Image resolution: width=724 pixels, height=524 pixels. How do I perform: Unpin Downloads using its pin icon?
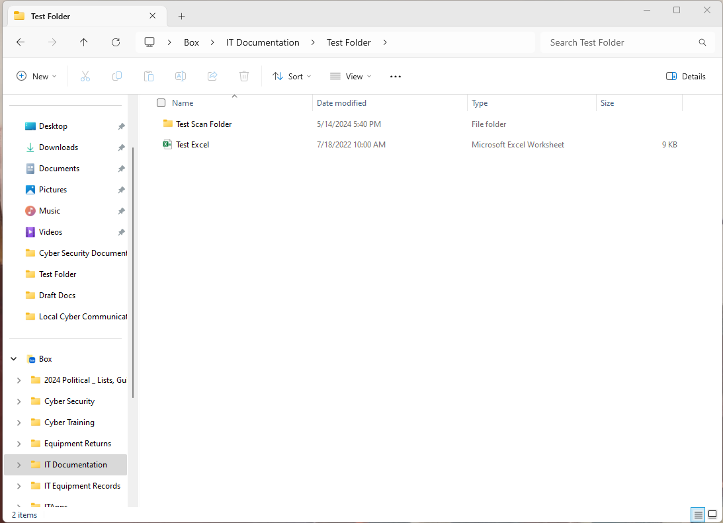pyautogui.click(x=121, y=148)
